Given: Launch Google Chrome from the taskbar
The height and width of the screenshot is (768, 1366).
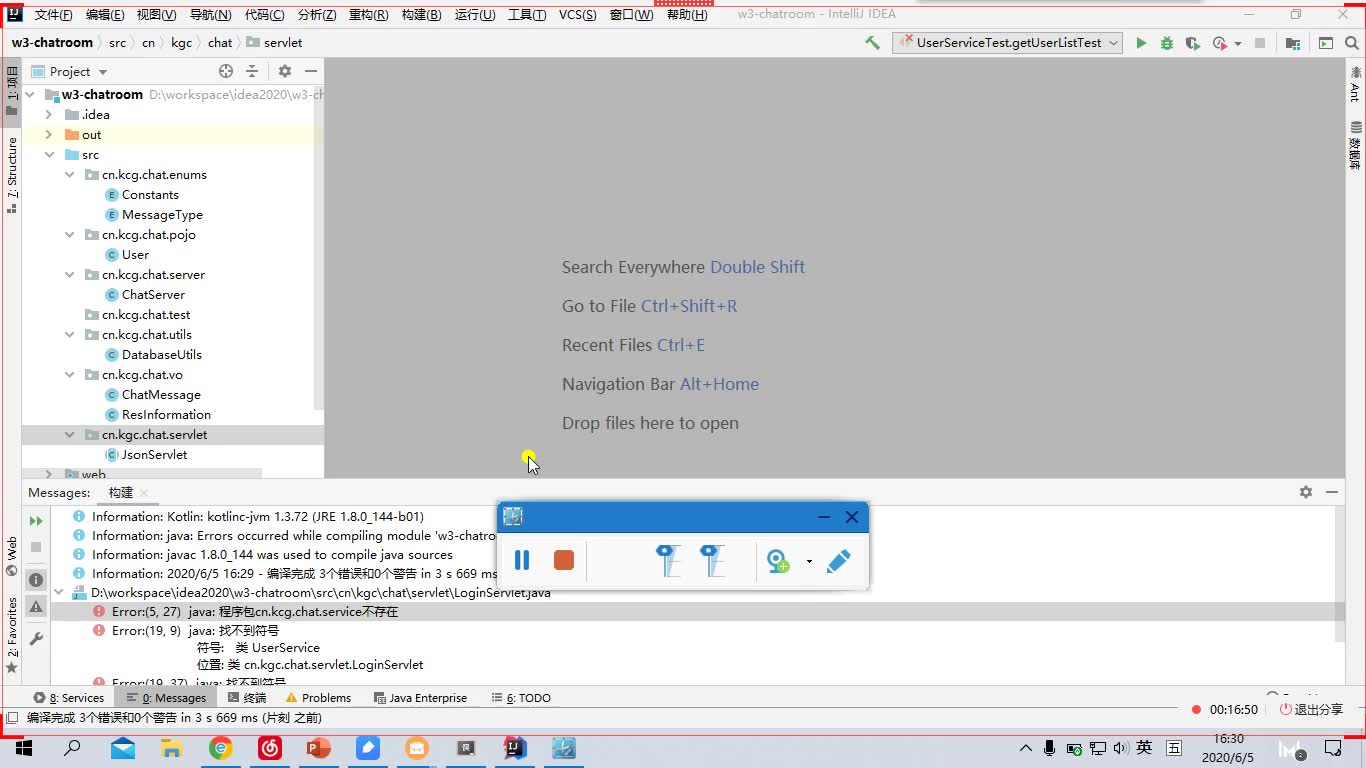Looking at the screenshot, I should (221, 747).
